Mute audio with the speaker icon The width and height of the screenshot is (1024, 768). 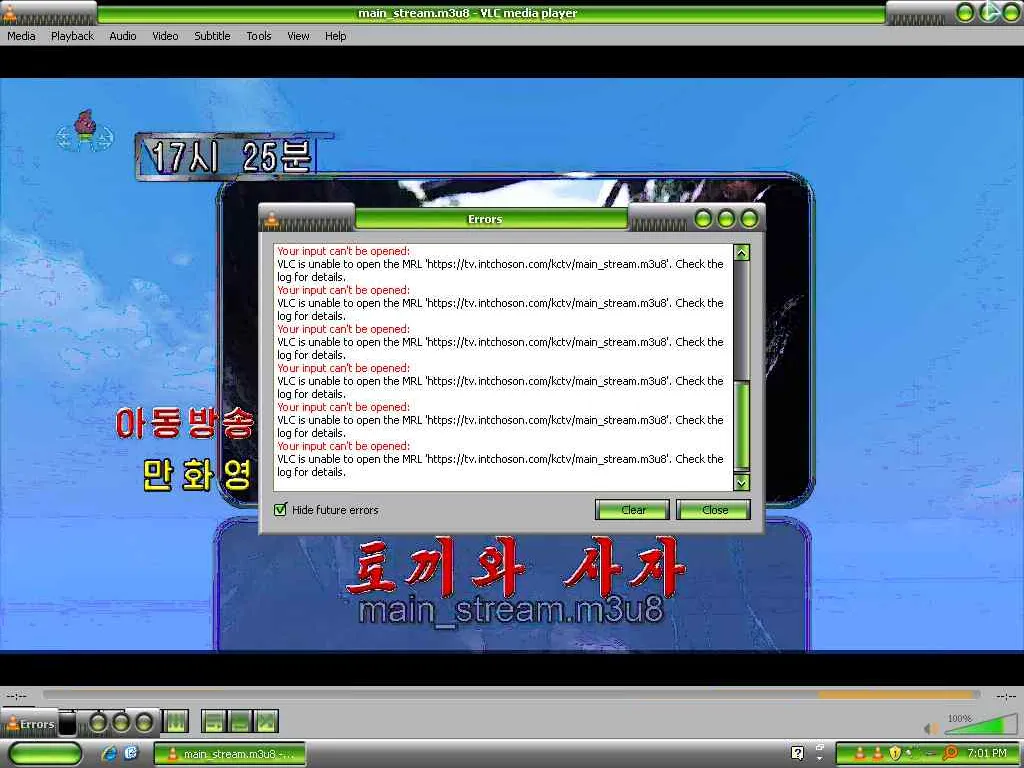[x=931, y=728]
